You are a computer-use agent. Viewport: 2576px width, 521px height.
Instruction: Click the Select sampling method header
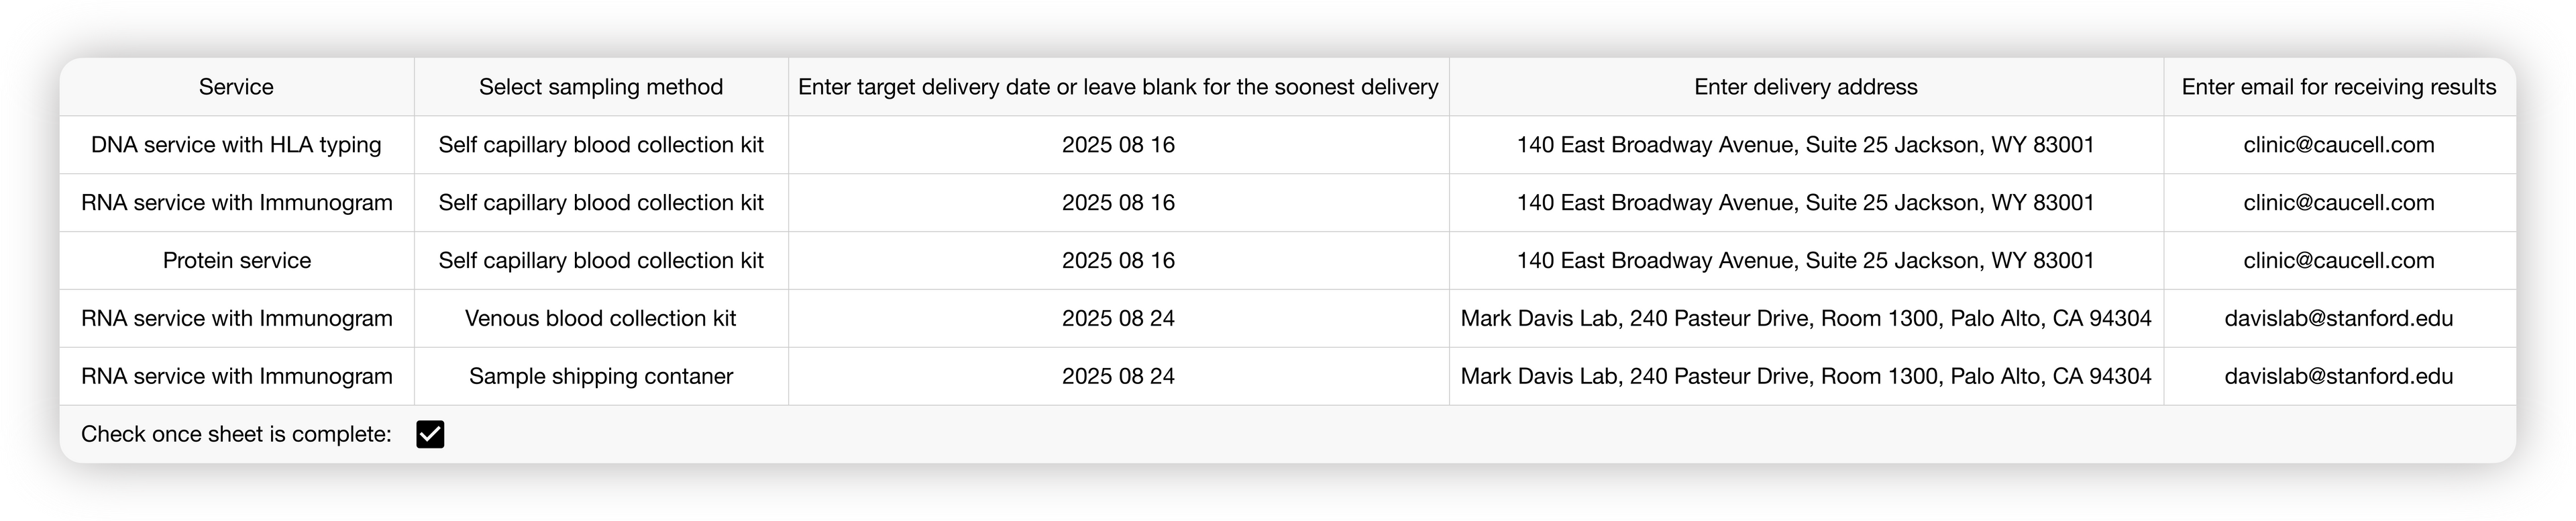(x=600, y=87)
